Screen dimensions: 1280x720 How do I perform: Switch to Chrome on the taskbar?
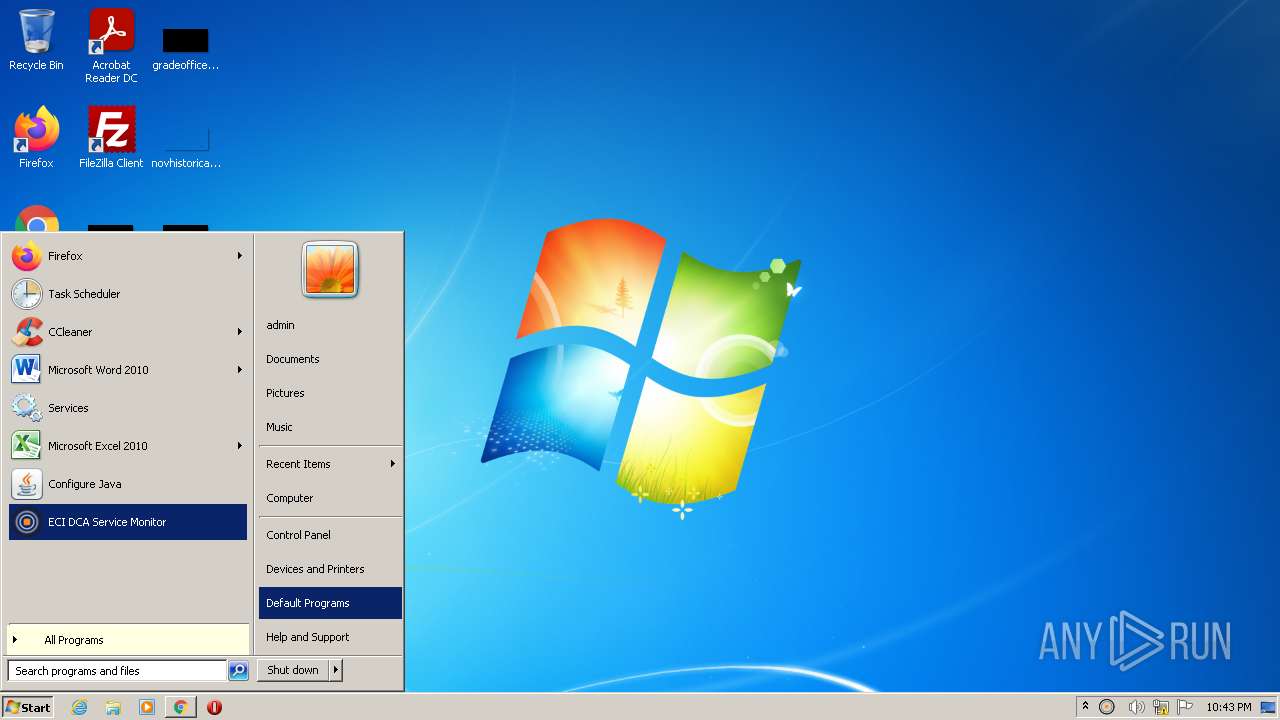tap(180, 707)
